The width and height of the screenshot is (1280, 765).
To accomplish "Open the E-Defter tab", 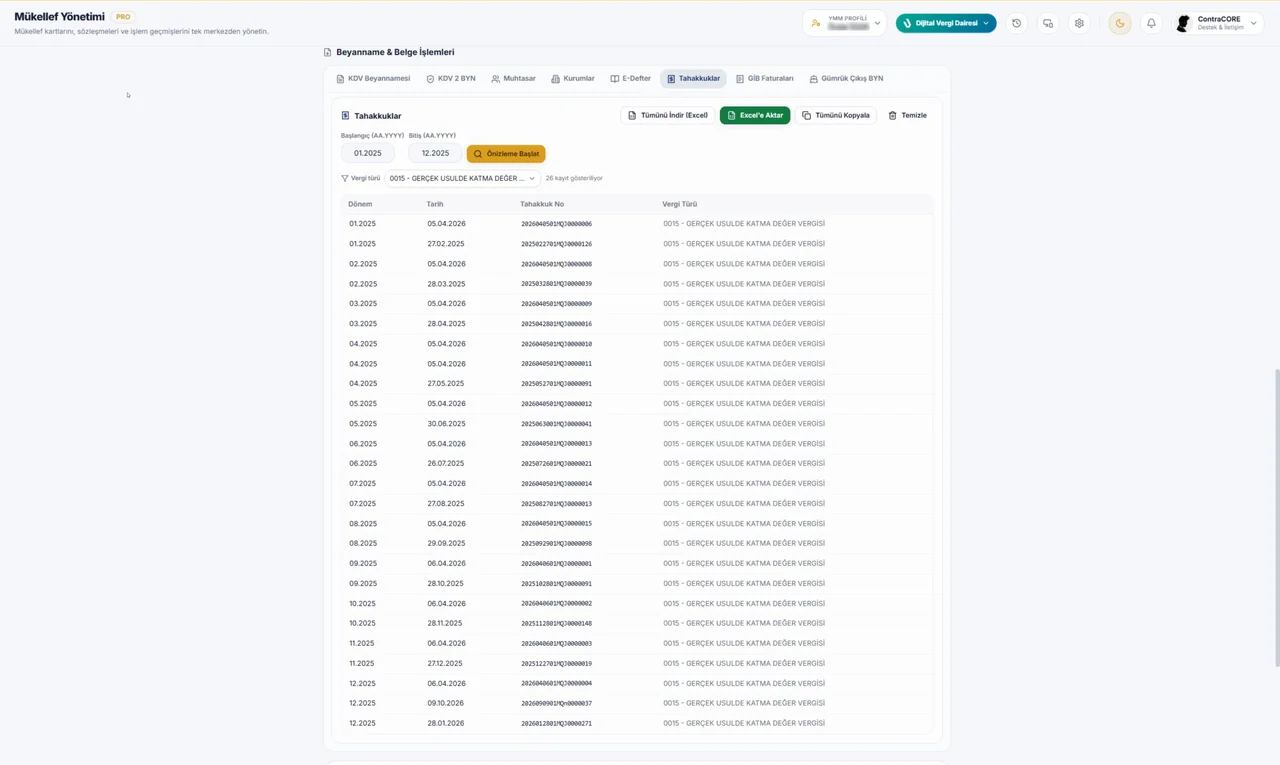I will point(631,78).
